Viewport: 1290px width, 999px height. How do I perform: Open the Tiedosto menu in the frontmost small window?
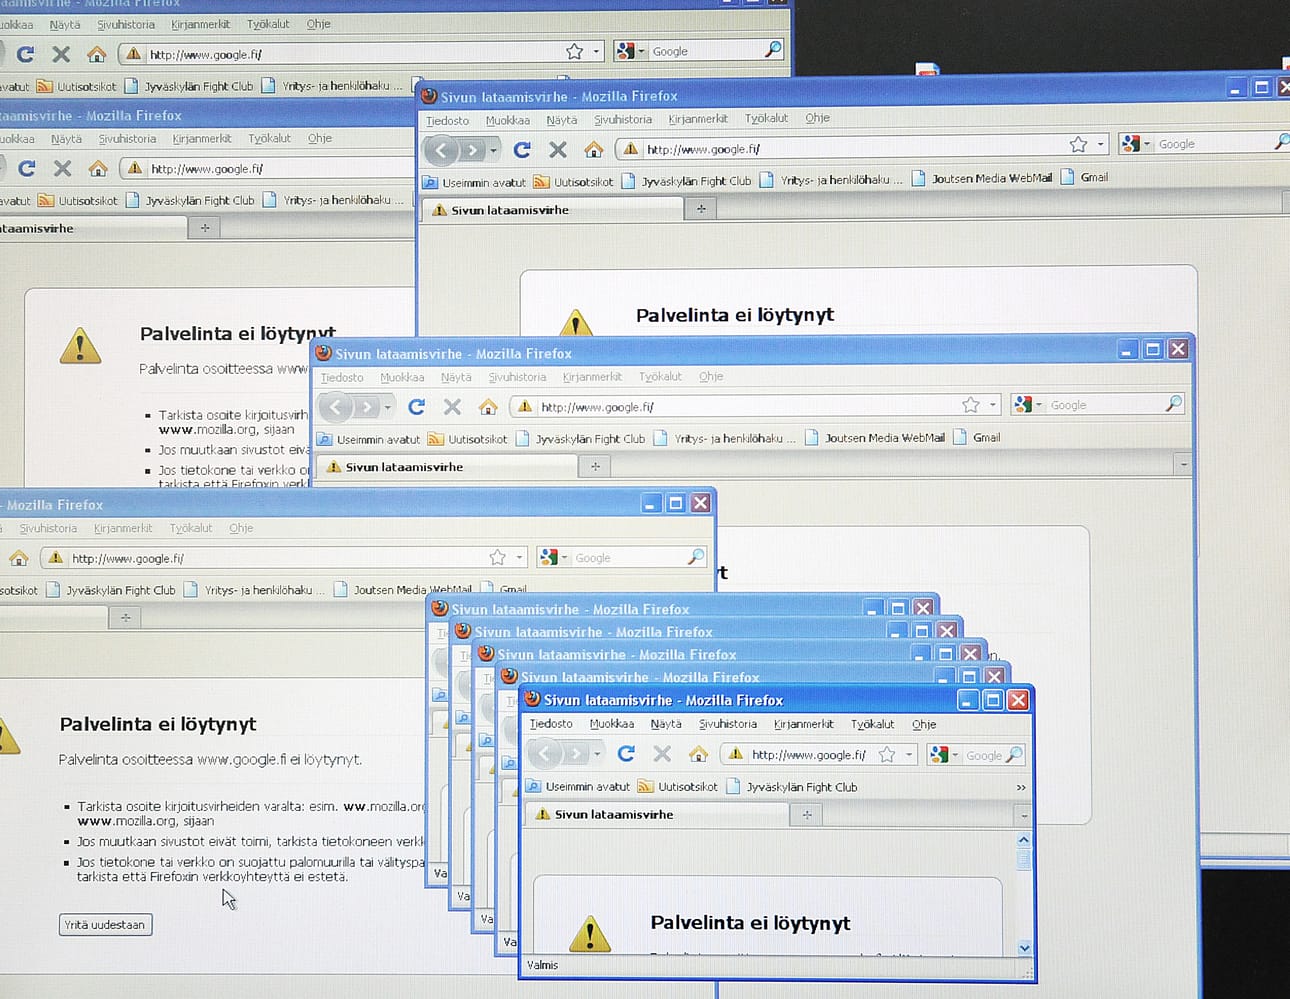pyautogui.click(x=551, y=724)
